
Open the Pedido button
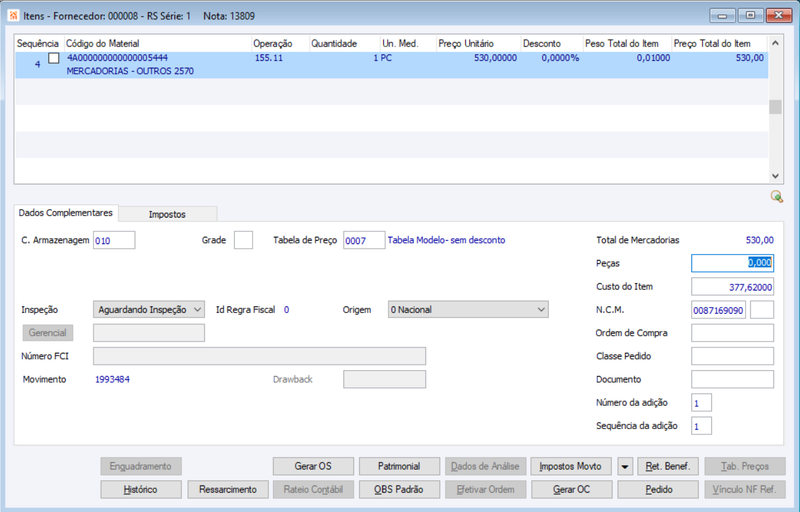[658, 490]
